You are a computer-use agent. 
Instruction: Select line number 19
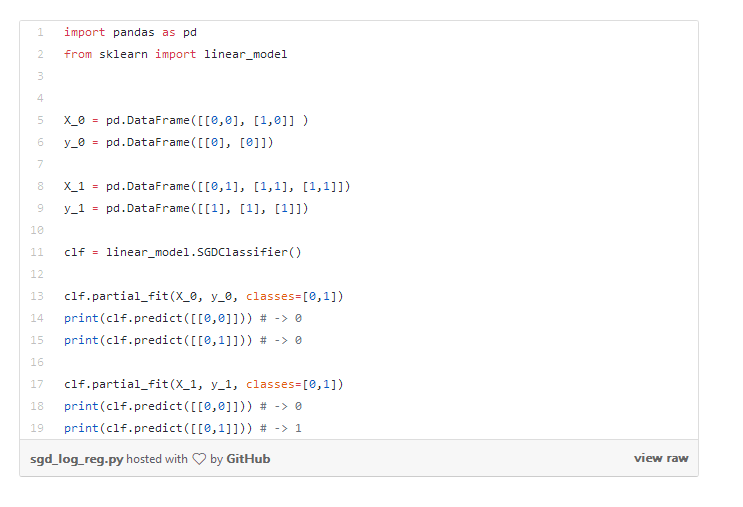(38, 428)
